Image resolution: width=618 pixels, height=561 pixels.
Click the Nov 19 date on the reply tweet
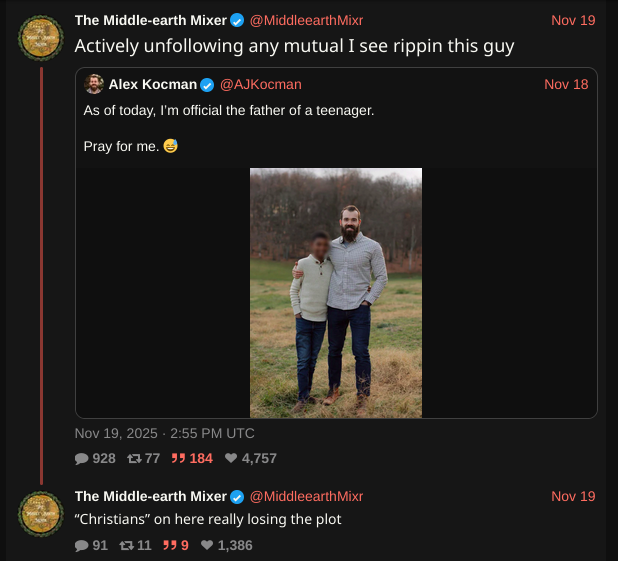(573, 496)
